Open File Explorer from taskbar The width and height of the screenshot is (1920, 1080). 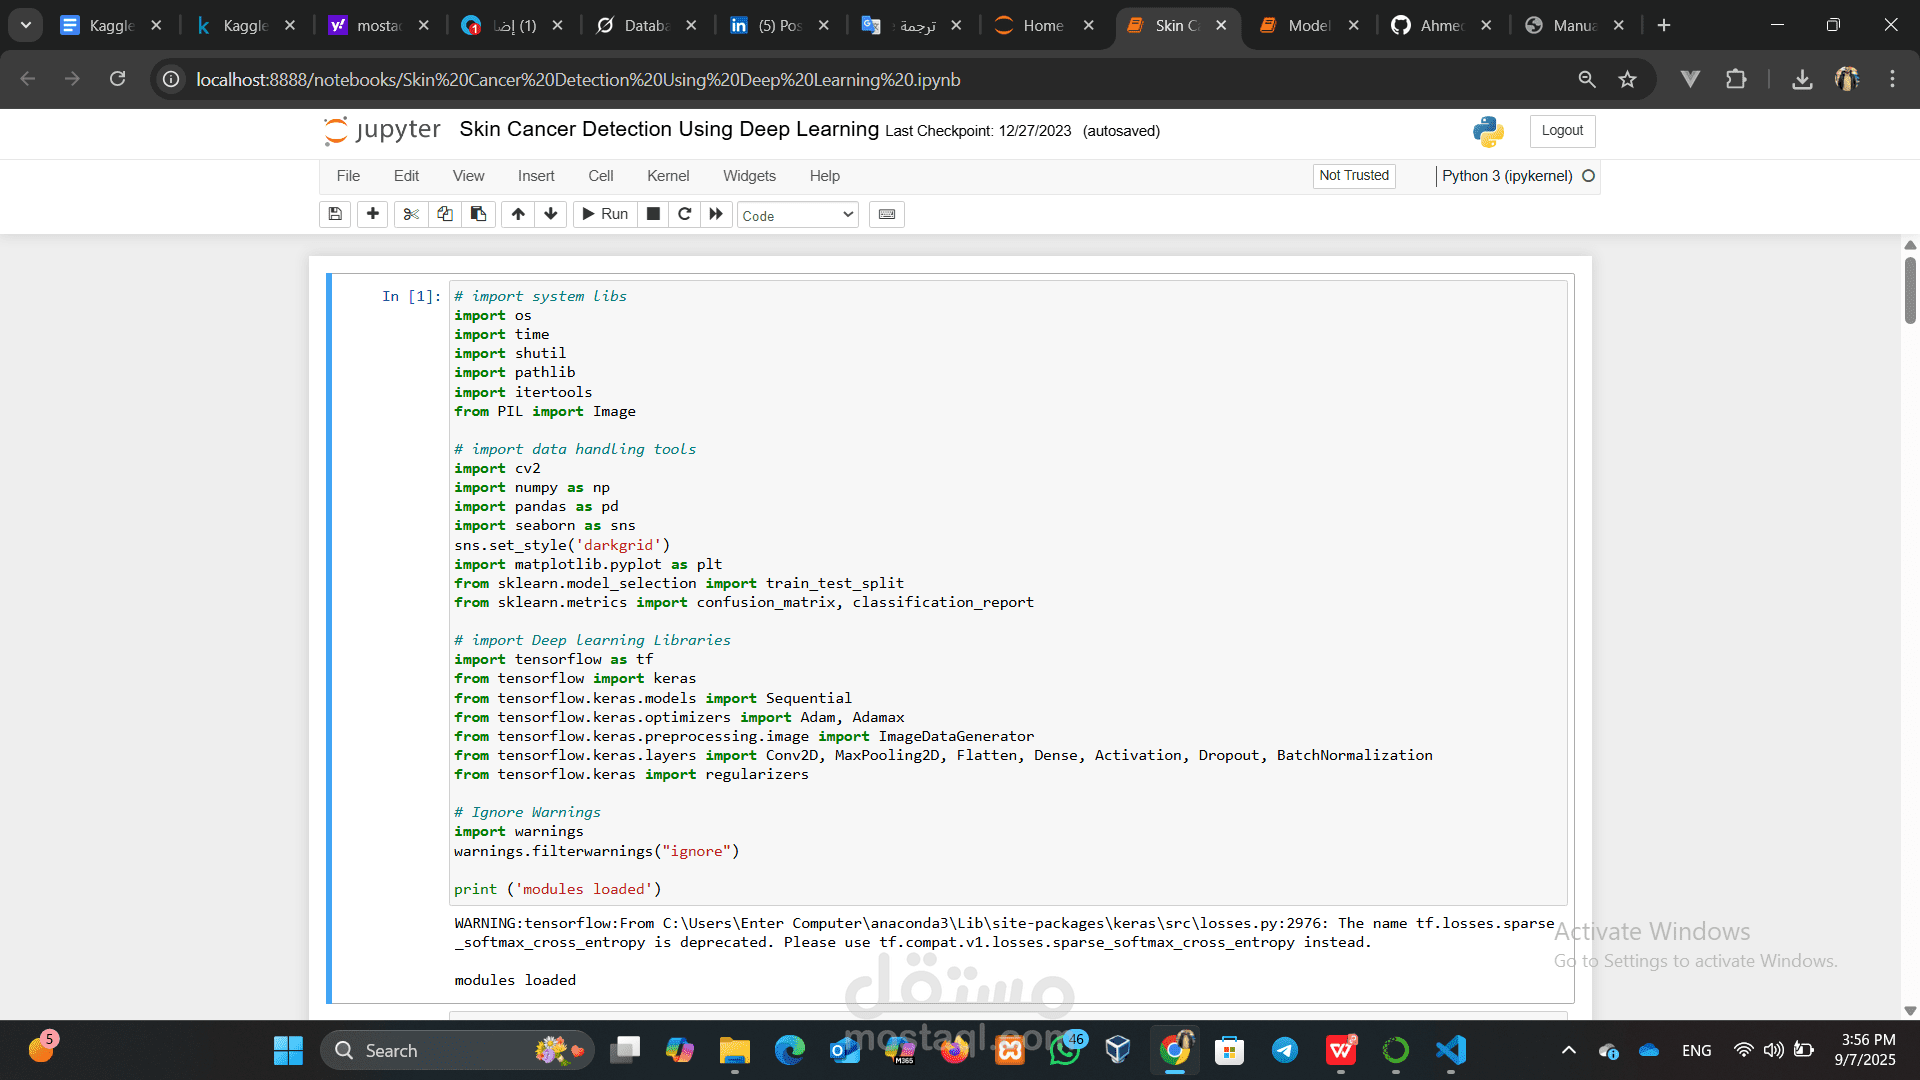tap(734, 1050)
